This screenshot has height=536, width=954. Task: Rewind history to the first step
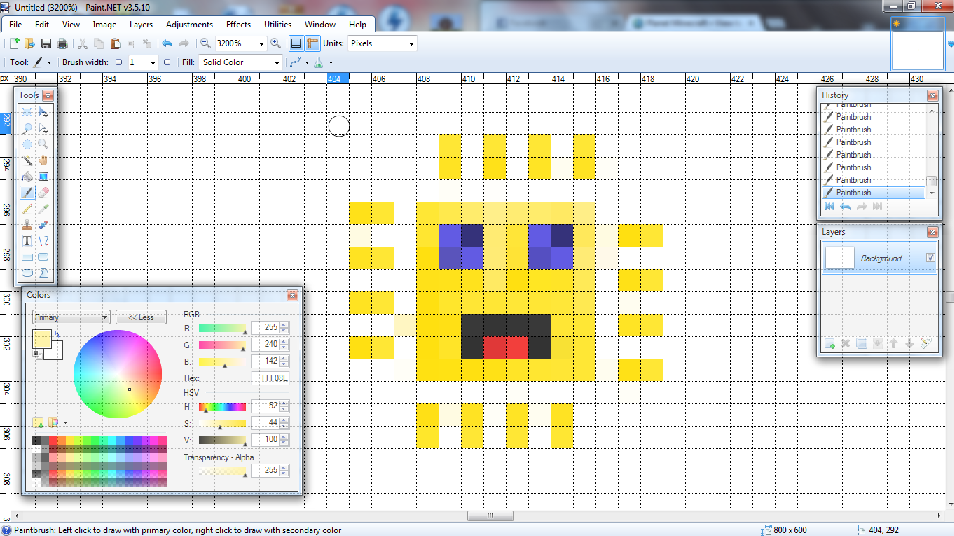coord(829,207)
